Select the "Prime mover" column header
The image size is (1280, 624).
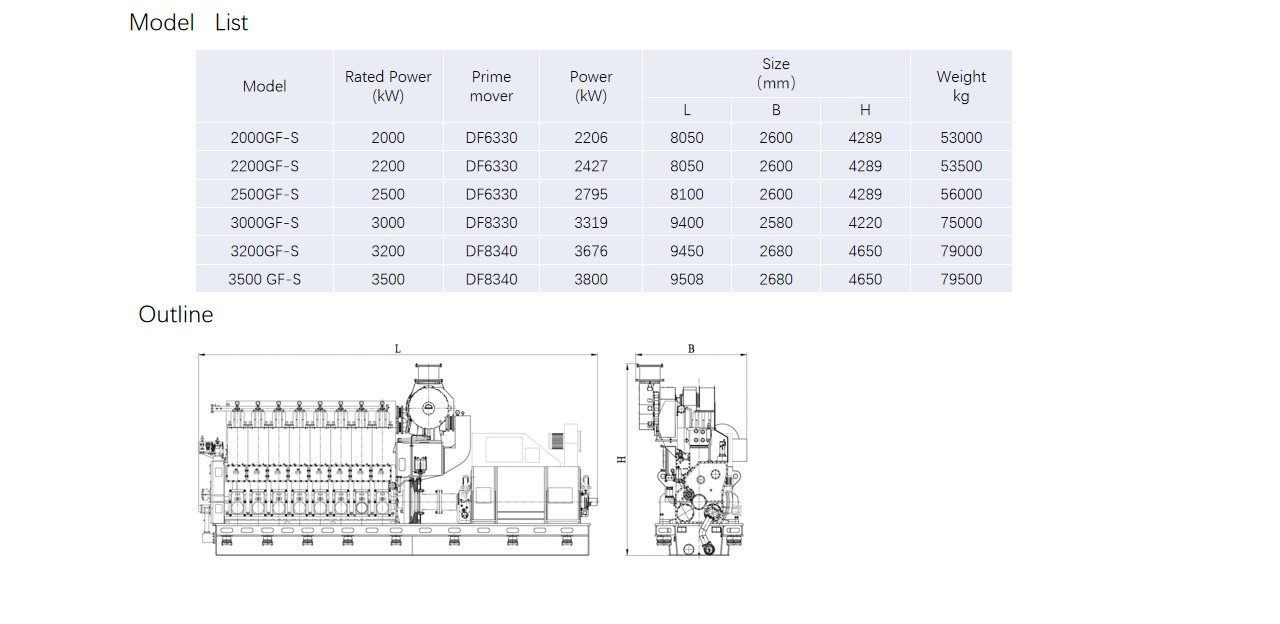(x=491, y=86)
